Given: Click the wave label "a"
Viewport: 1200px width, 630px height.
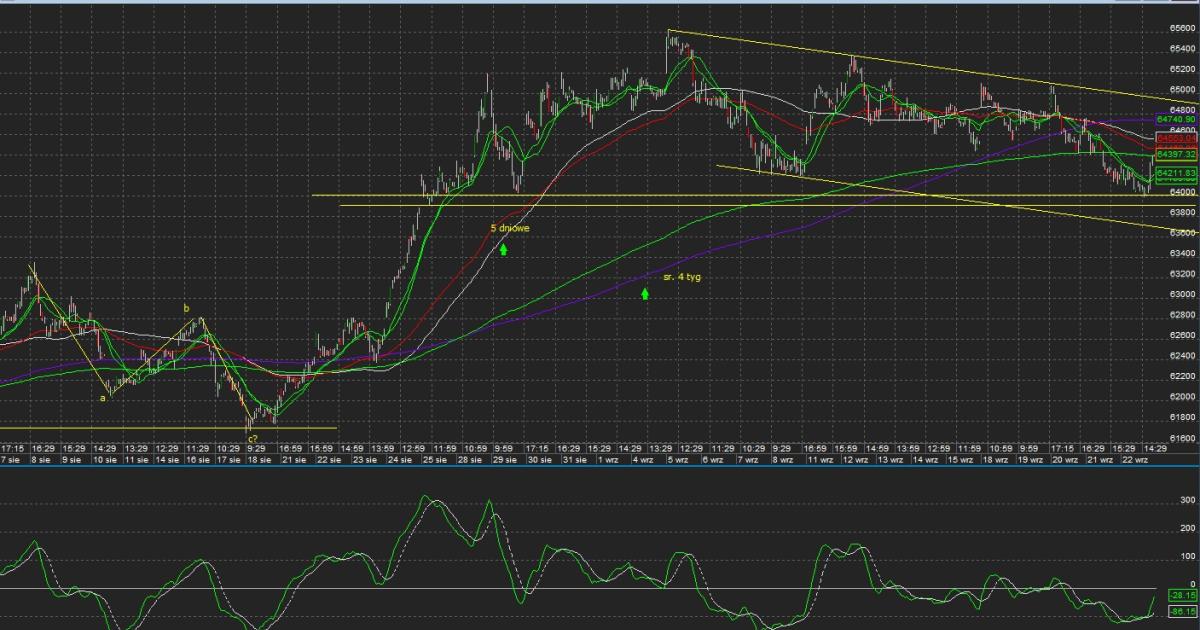Looking at the screenshot, I should [x=102, y=398].
